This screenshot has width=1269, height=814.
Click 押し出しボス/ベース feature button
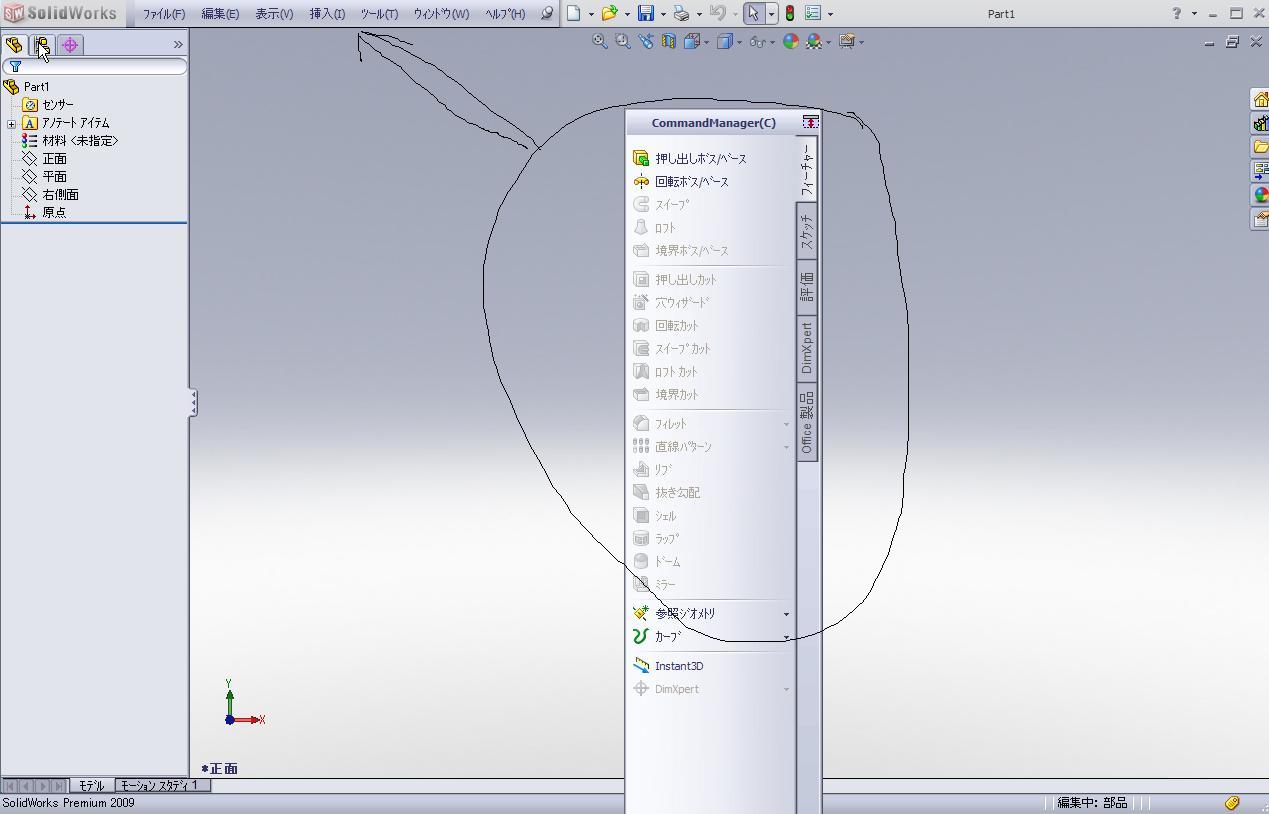coord(690,158)
